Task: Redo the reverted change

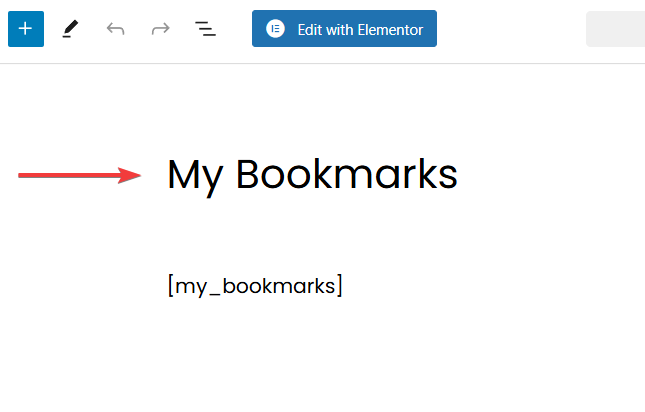Action: point(160,29)
